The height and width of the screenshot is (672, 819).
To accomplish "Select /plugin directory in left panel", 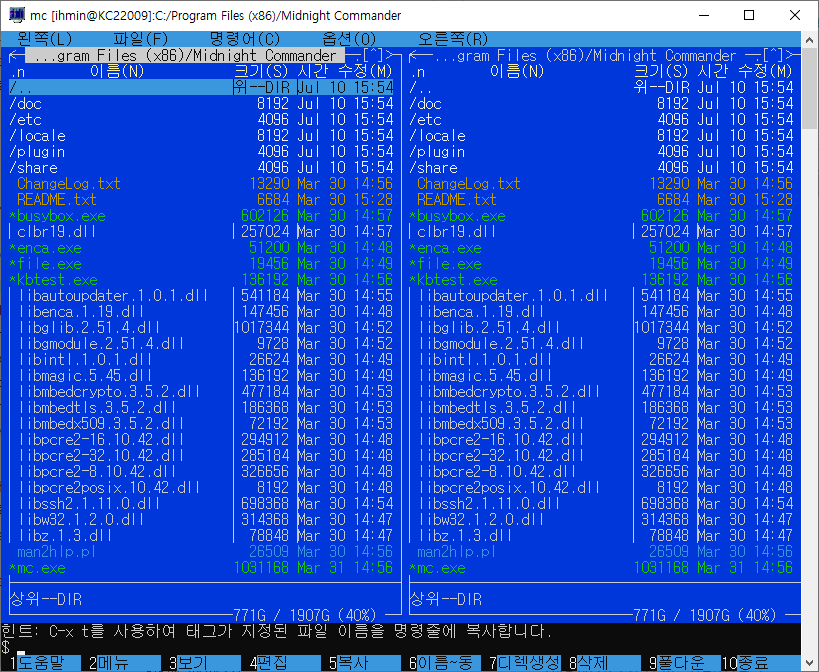I will tap(201, 151).
